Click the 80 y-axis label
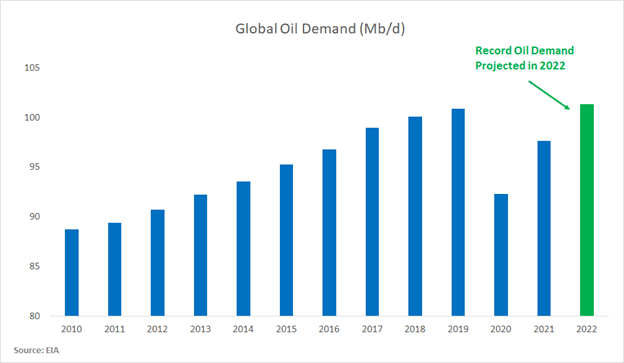Image resolution: width=624 pixels, height=363 pixels. pyautogui.click(x=35, y=316)
